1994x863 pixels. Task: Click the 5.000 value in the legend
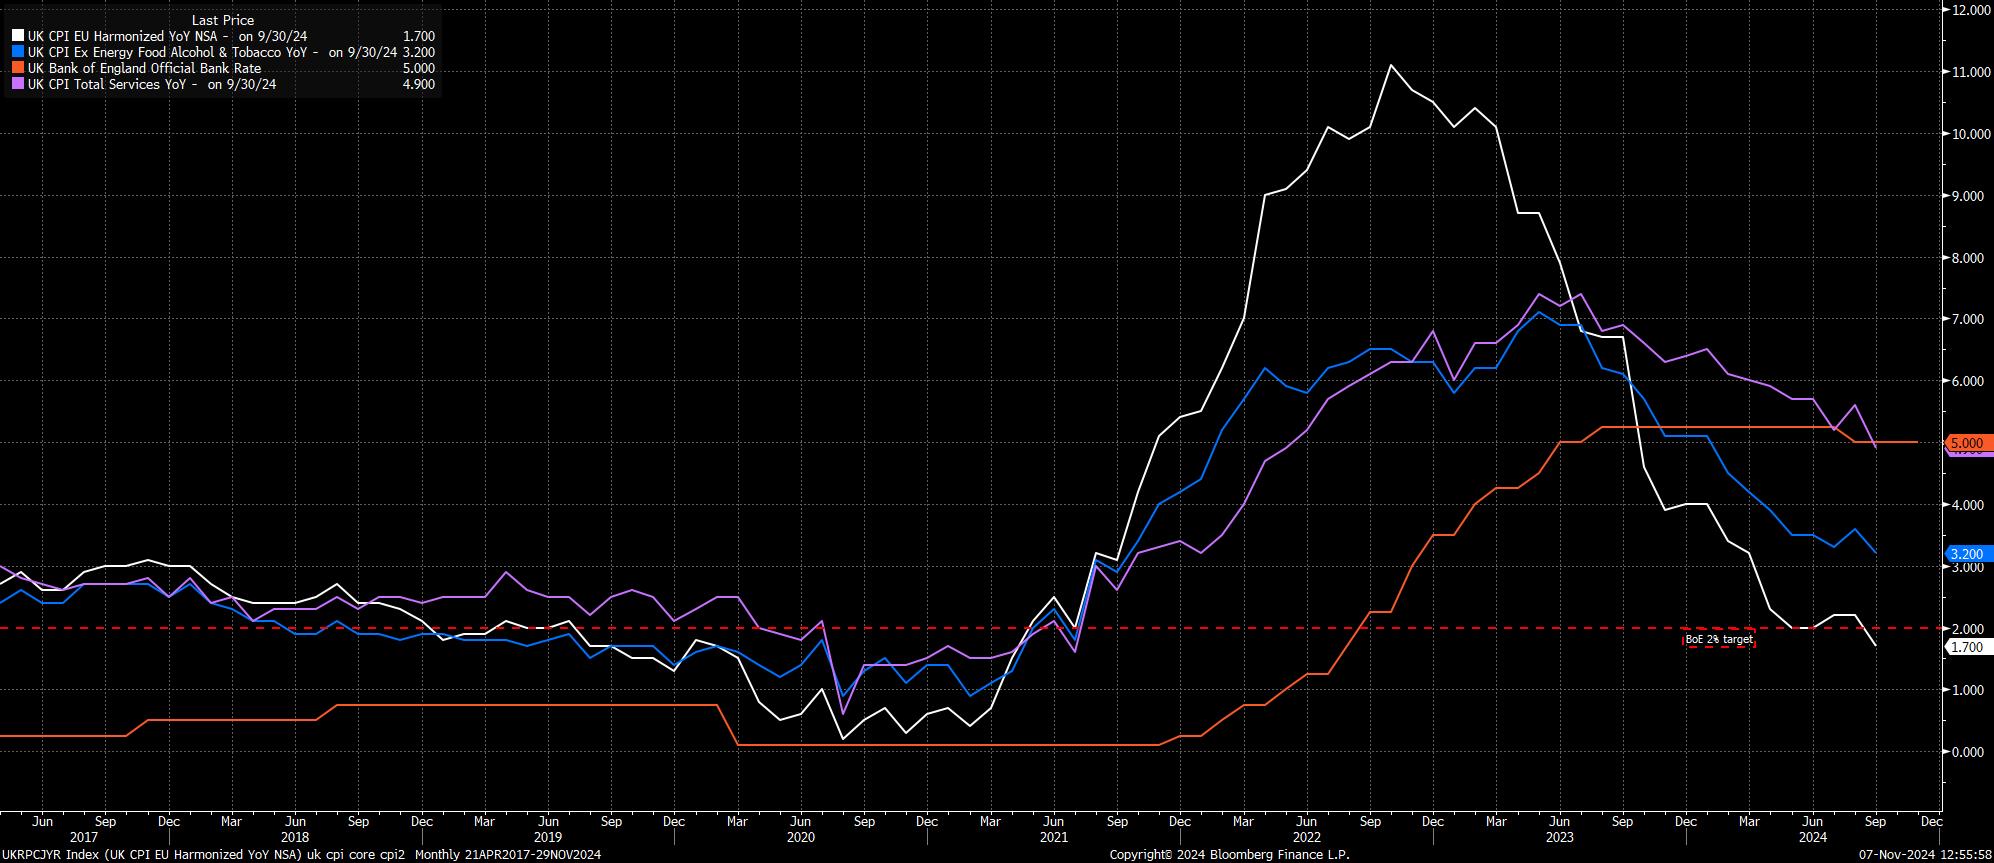pyautogui.click(x=417, y=68)
